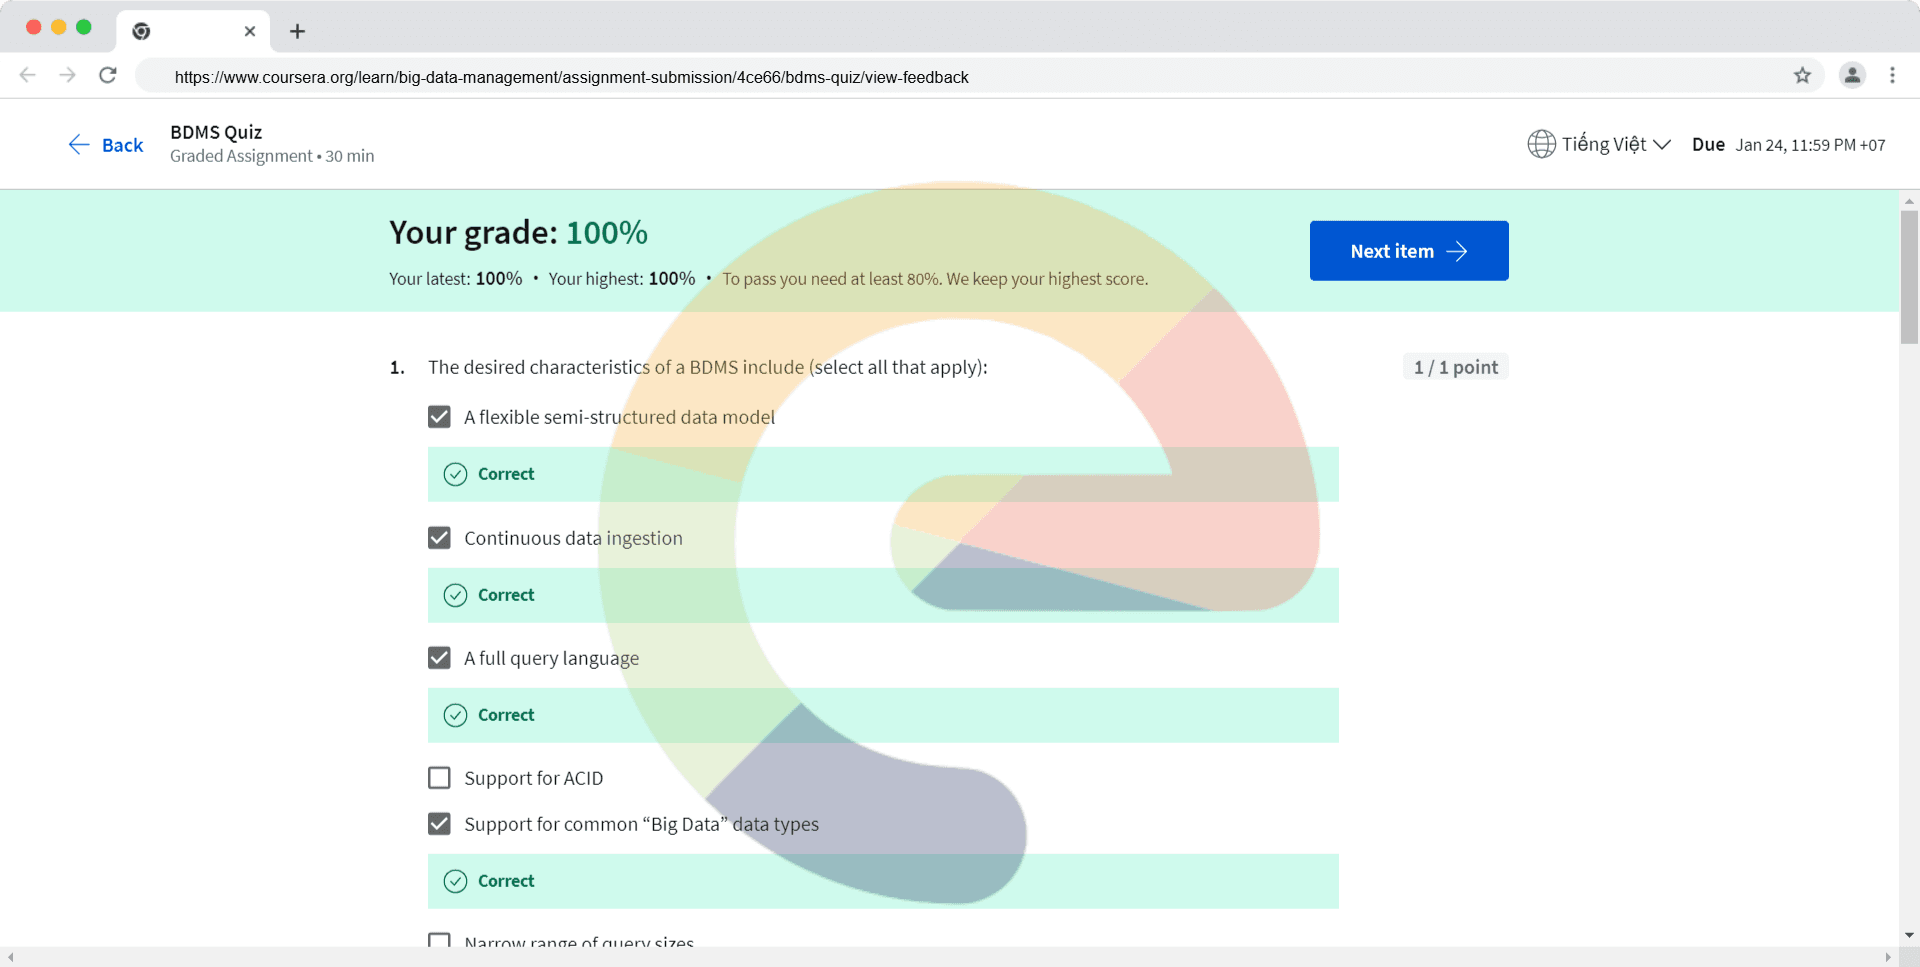
Task: Check the Support for ACID checkbox
Action: coord(439,778)
